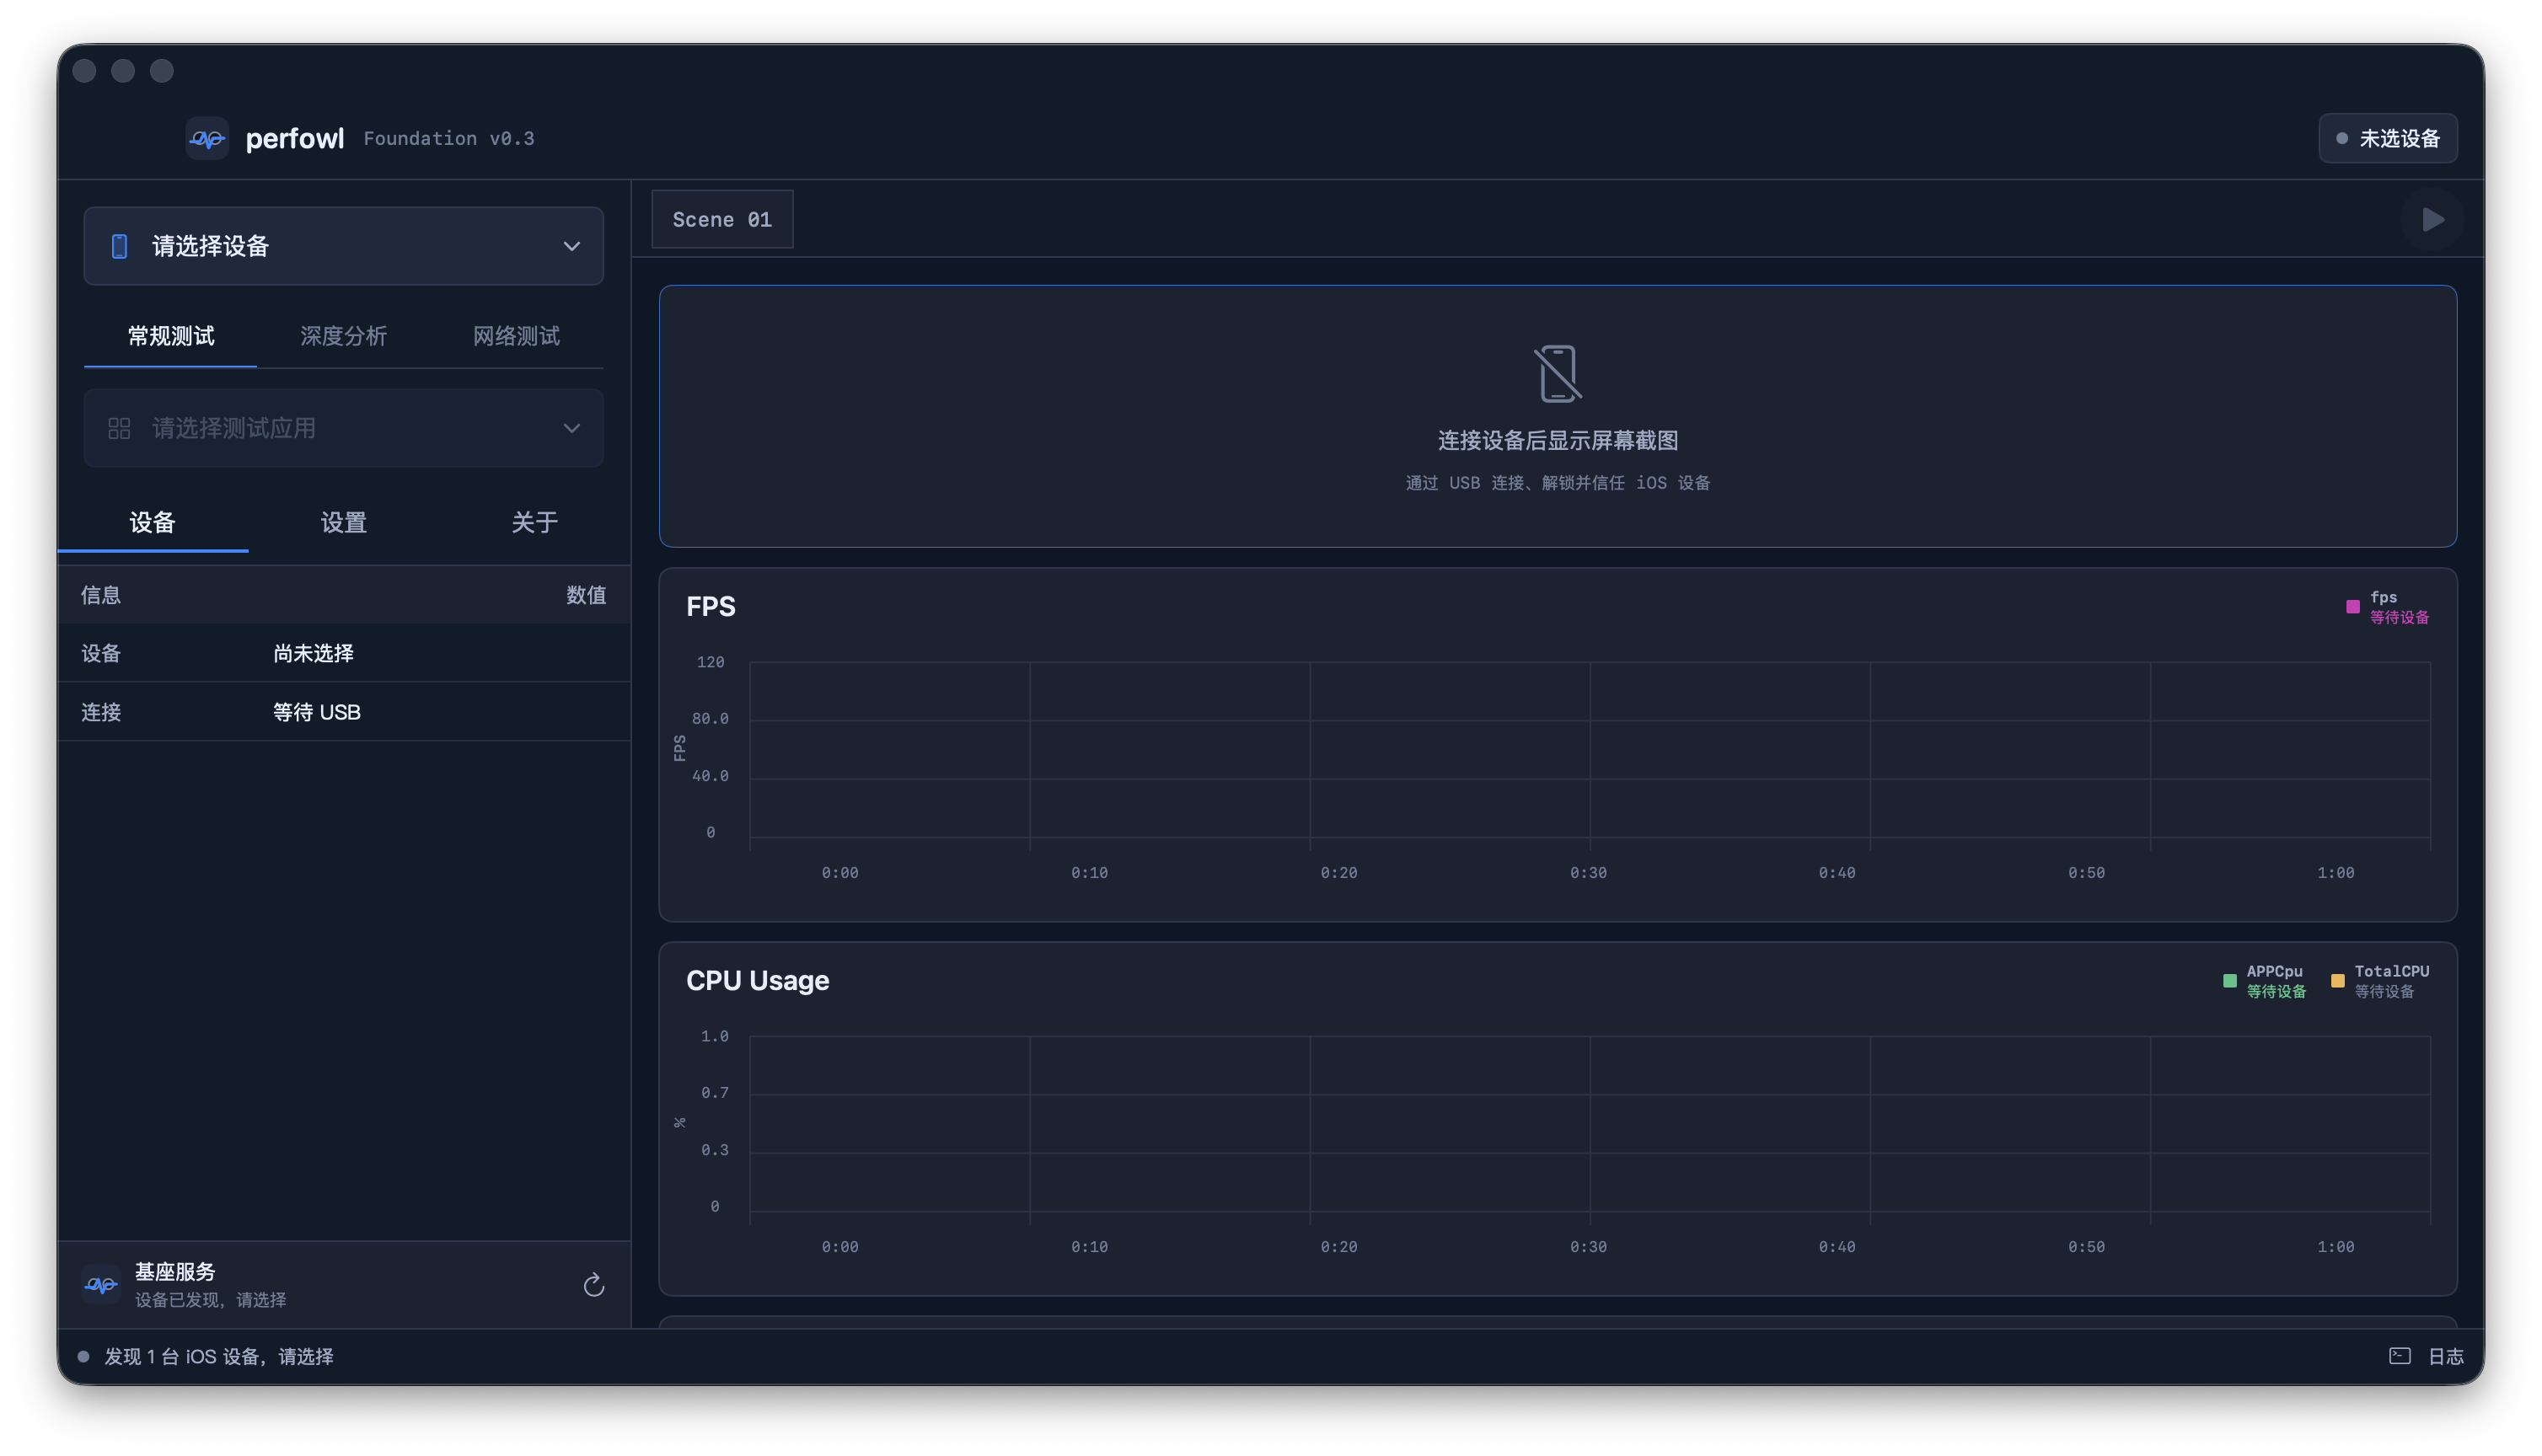Select the 设备 tab
This screenshot has width=2542, height=1456.
(152, 522)
